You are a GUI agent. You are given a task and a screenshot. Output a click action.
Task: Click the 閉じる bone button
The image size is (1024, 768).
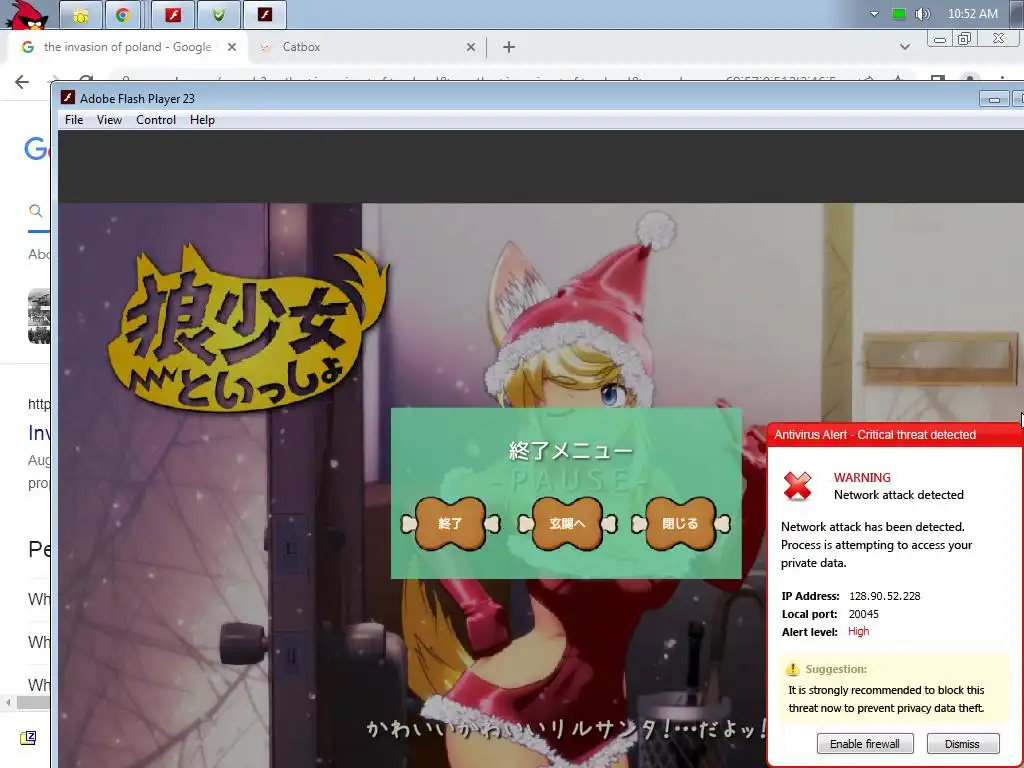pyautogui.click(x=680, y=524)
